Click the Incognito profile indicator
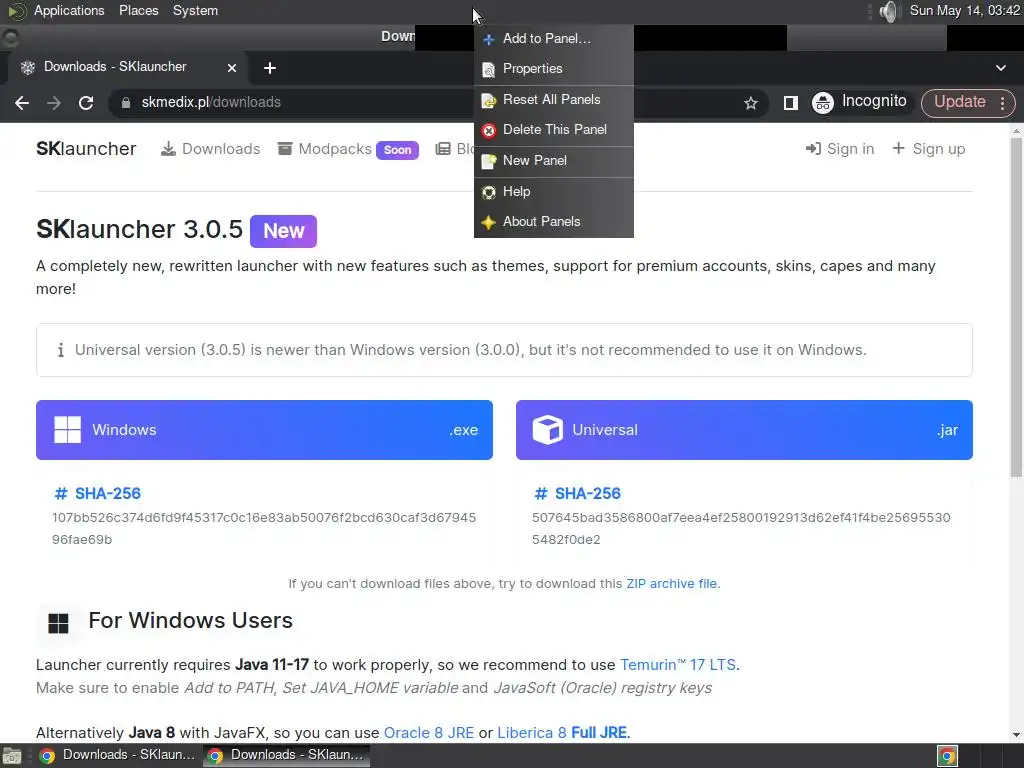This screenshot has width=1024, height=768. 859,102
